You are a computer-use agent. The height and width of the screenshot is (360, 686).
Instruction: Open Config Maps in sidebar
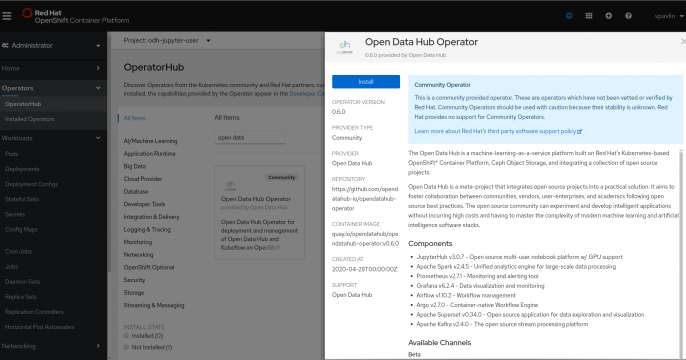point(21,229)
